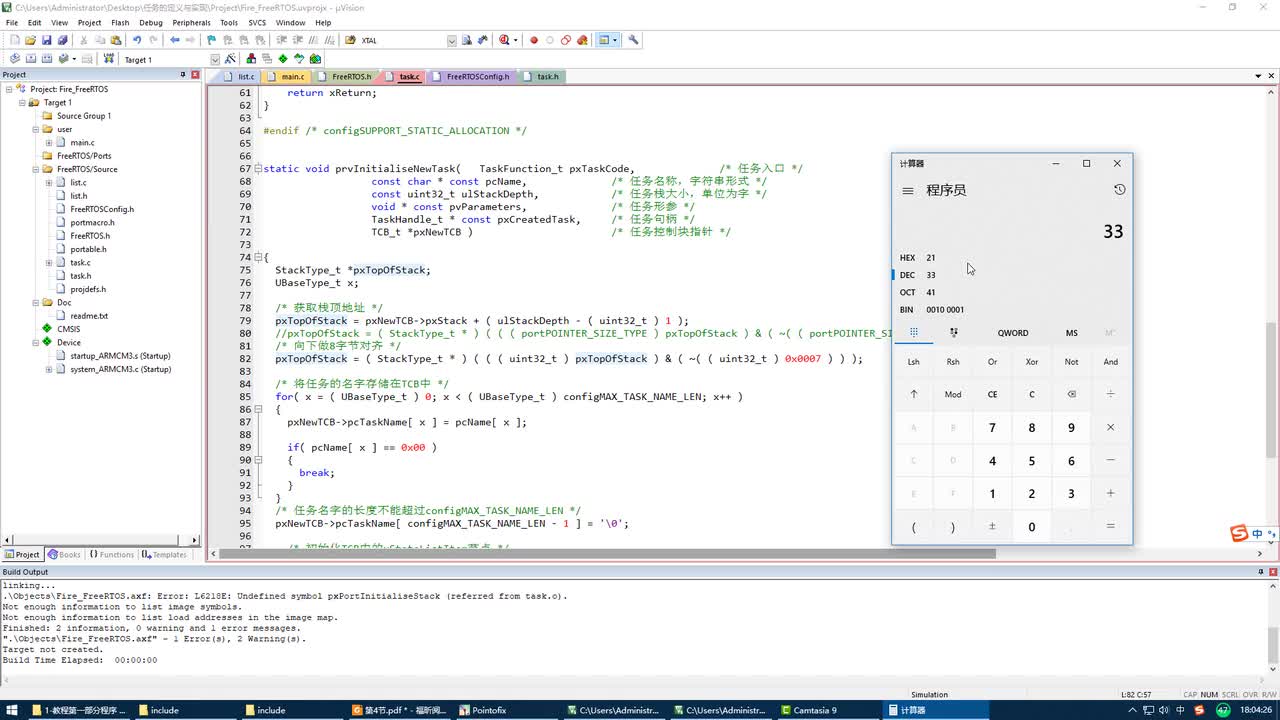
Task: Expand system_ARMCM3.c (Startup) node
Action: (48, 369)
